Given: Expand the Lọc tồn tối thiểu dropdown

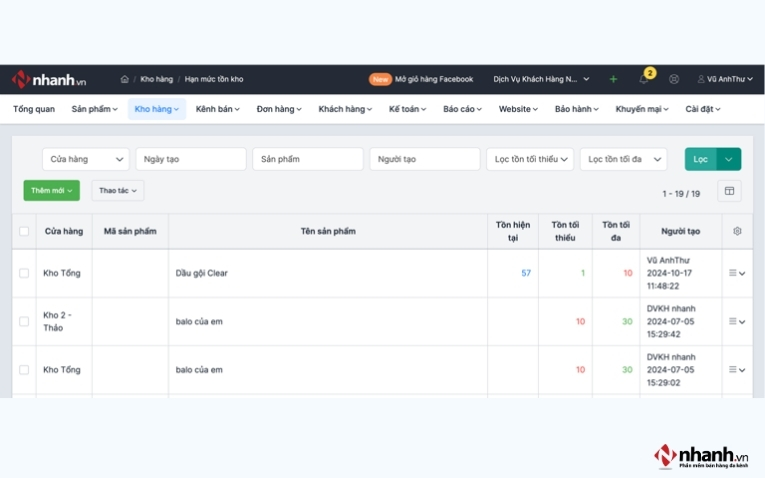Looking at the screenshot, I should pos(530,159).
